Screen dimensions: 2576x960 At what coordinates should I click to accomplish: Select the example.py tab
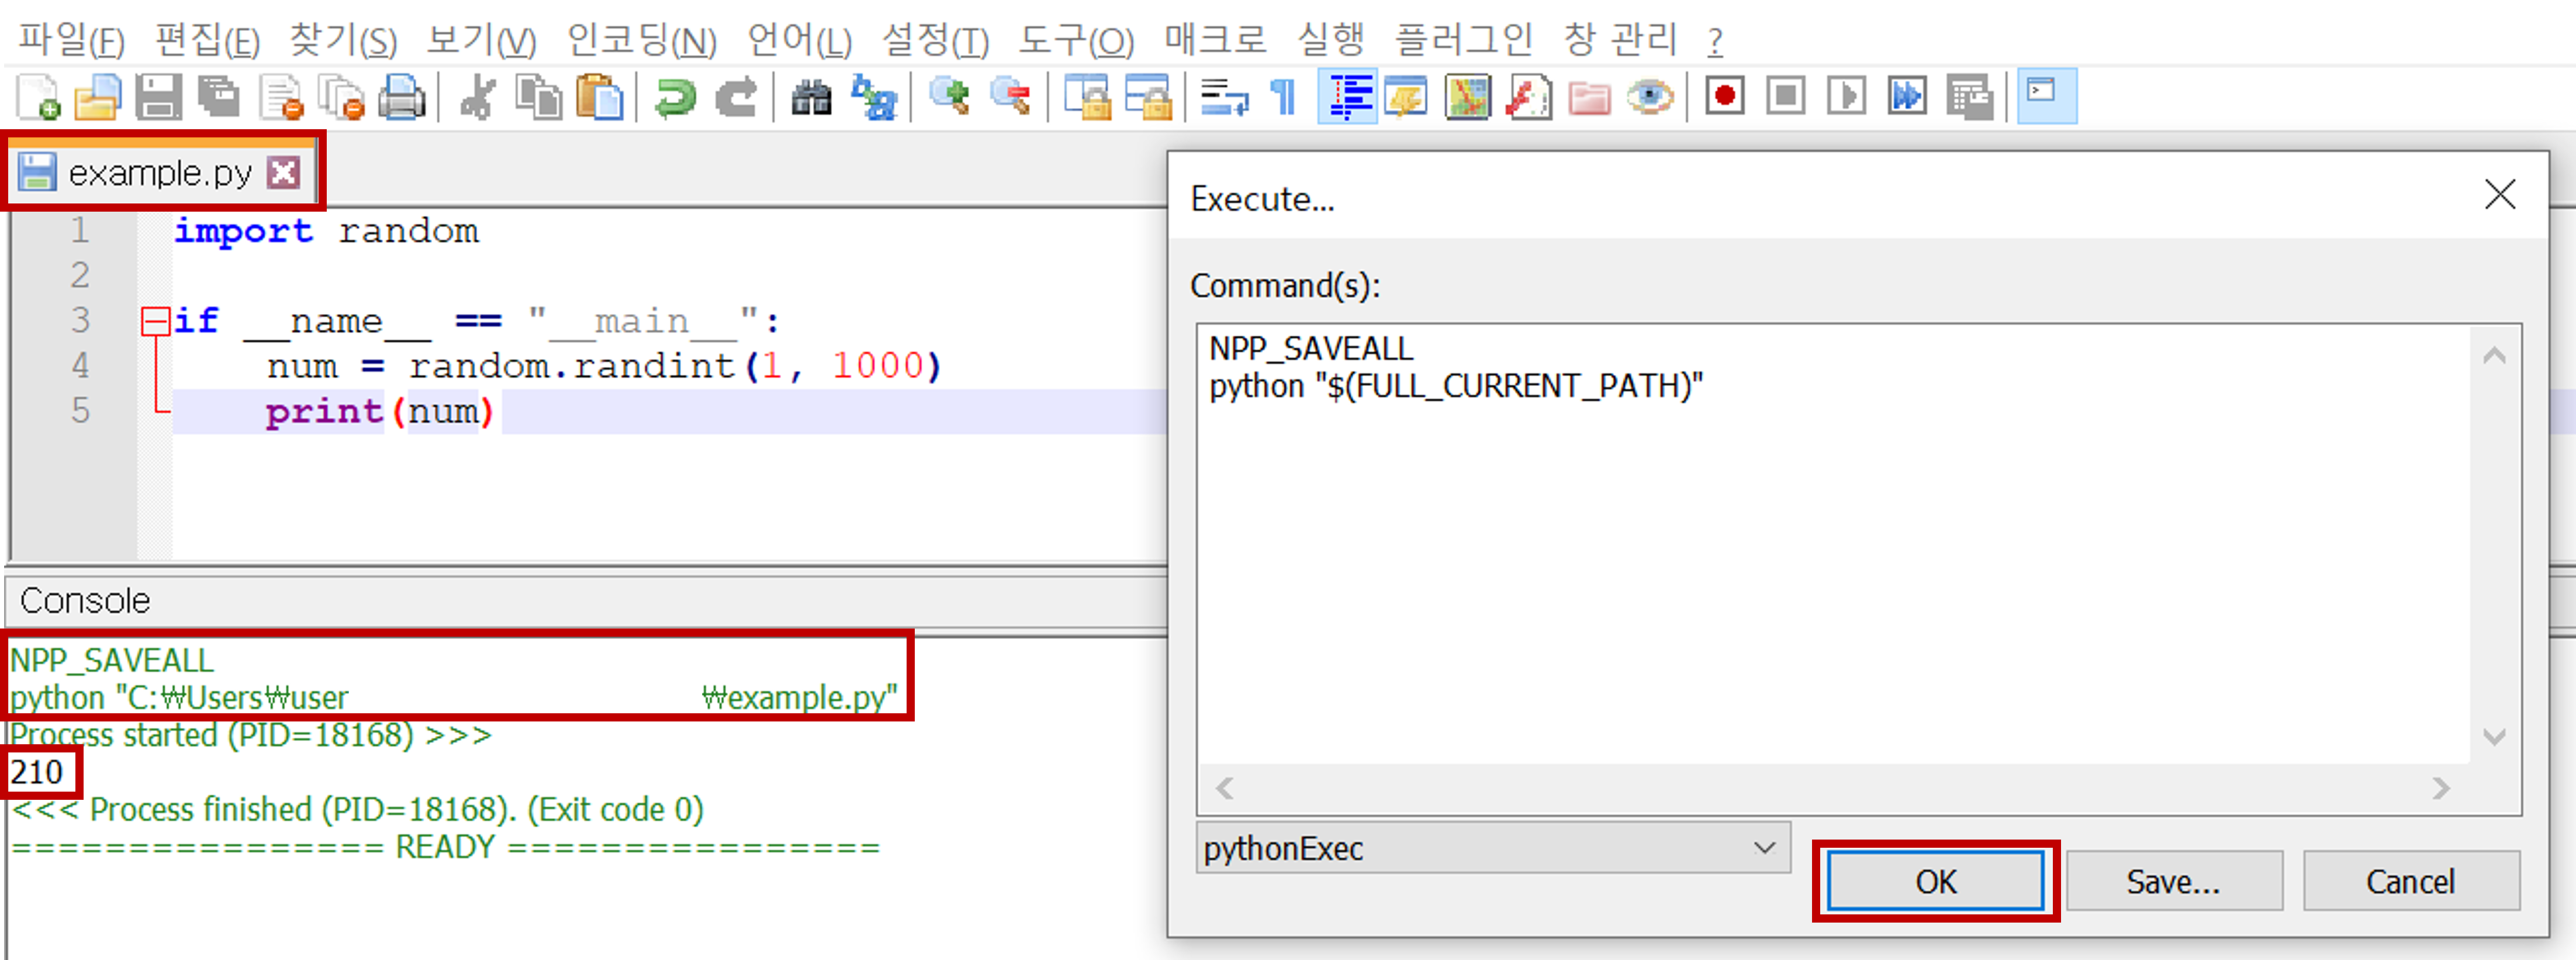tap(160, 173)
